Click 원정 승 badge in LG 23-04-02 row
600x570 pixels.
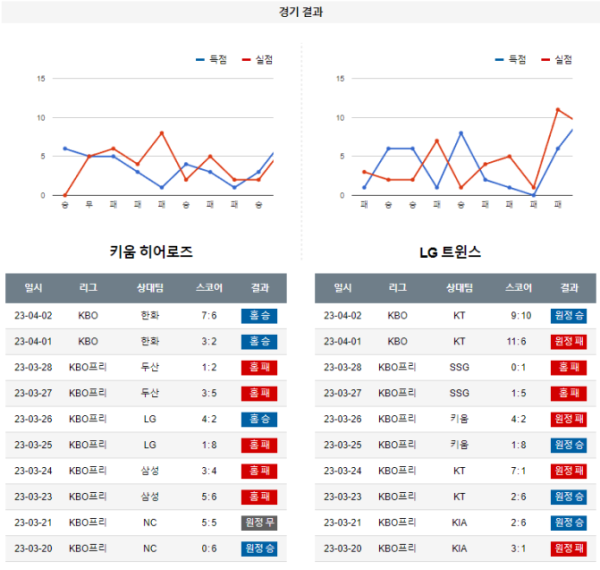569,316
